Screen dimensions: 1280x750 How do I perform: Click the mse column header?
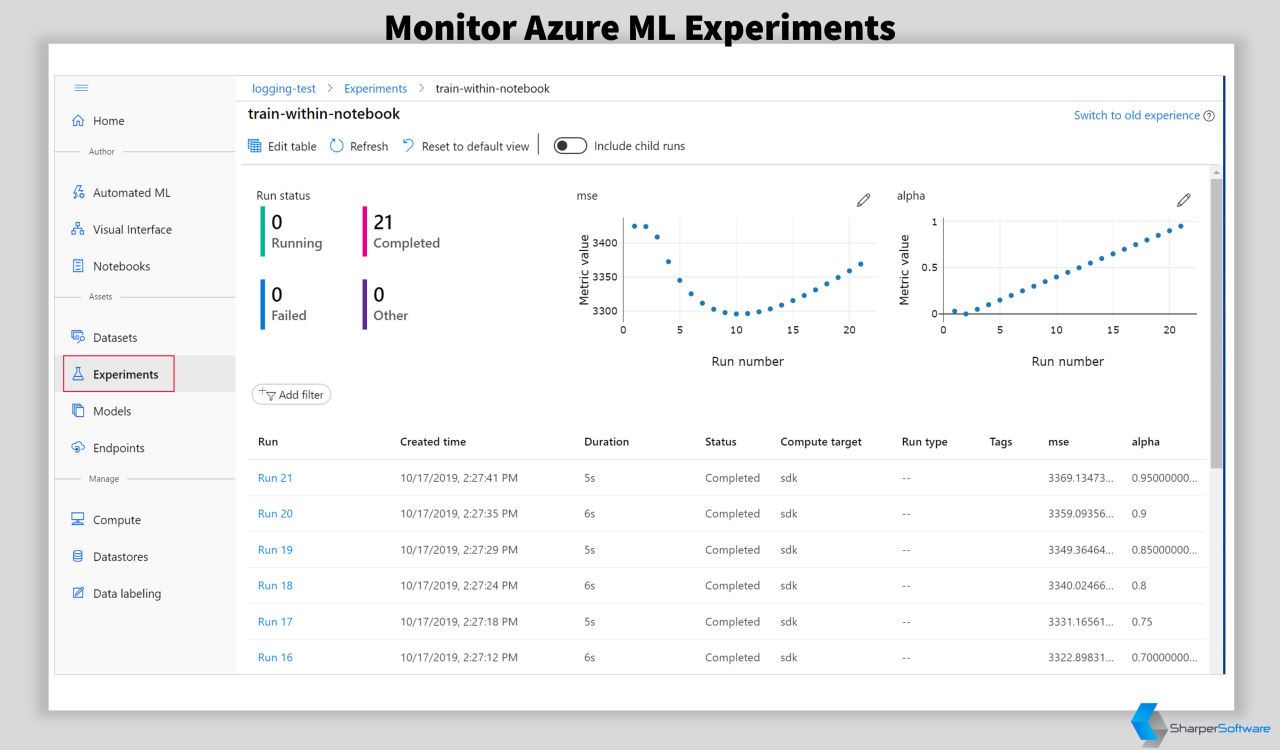pyautogui.click(x=1058, y=442)
